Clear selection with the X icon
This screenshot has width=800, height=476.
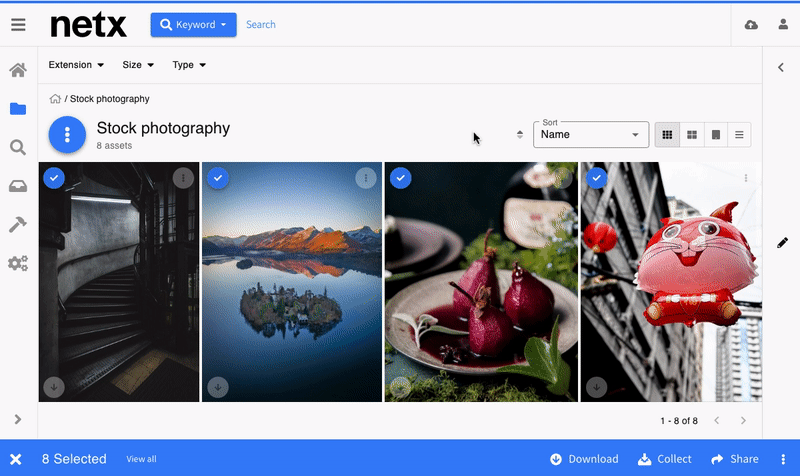coord(16,459)
